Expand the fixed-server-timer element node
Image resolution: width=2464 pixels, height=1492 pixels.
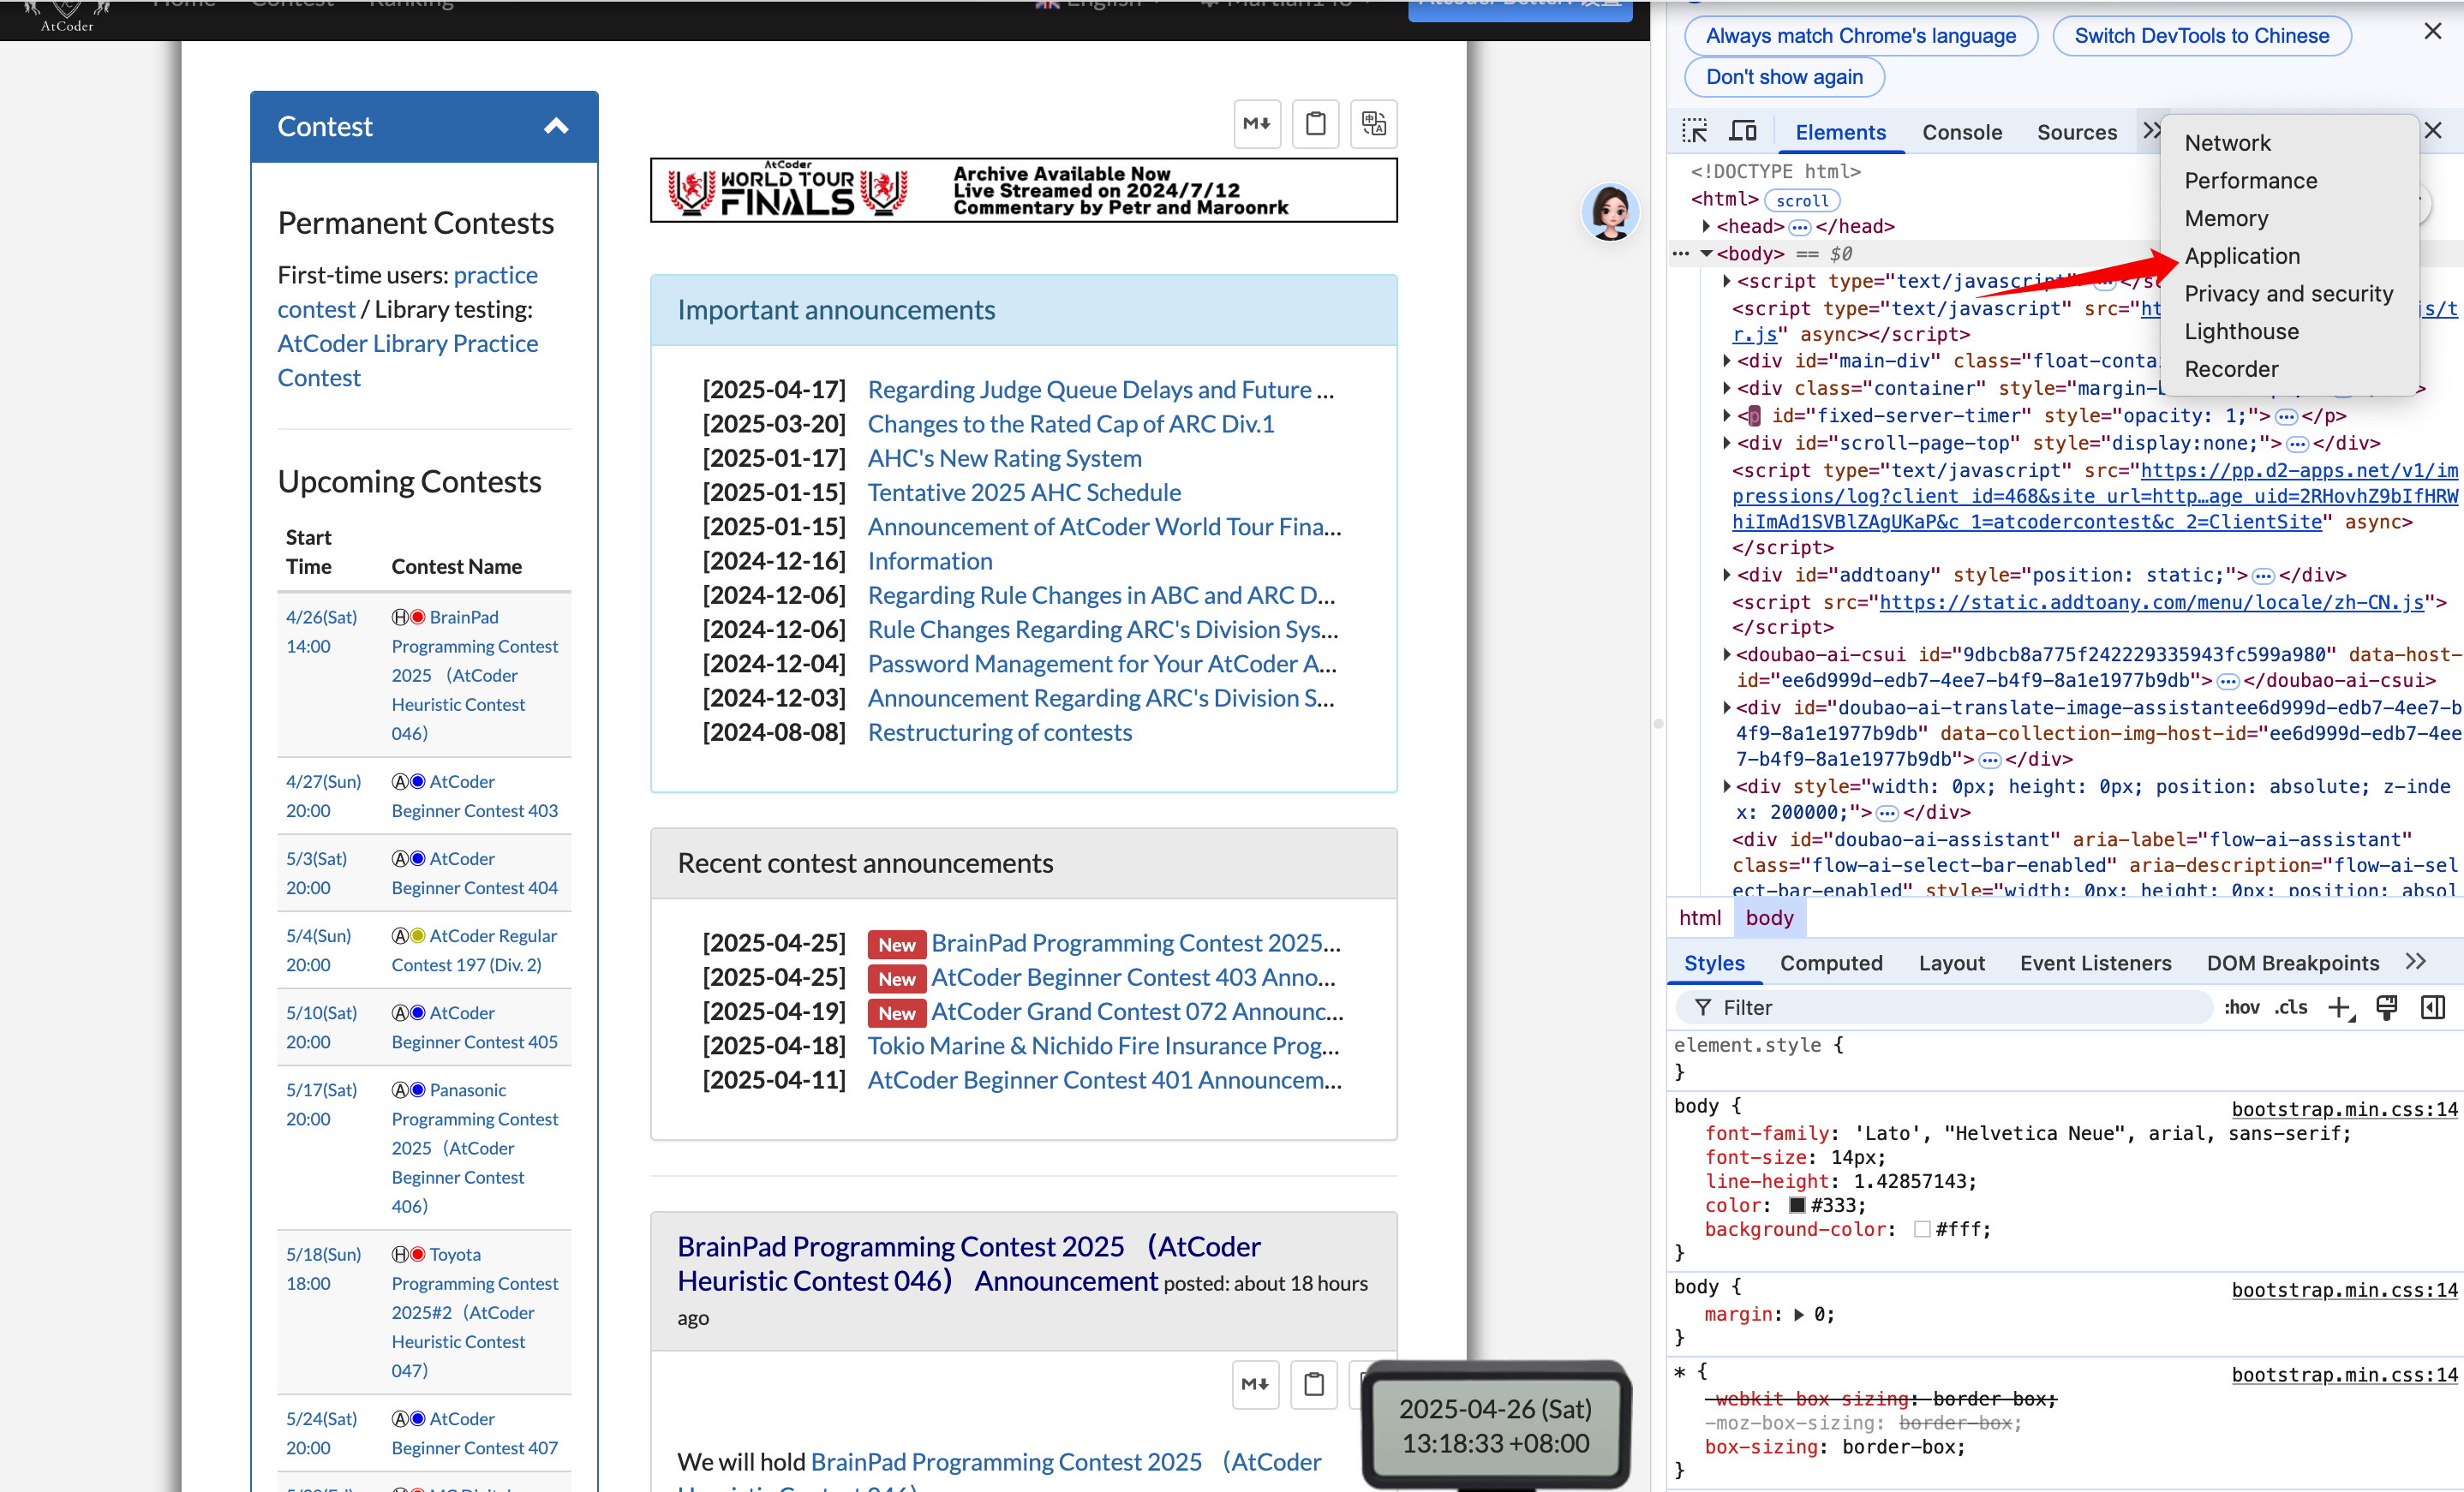(x=1726, y=415)
